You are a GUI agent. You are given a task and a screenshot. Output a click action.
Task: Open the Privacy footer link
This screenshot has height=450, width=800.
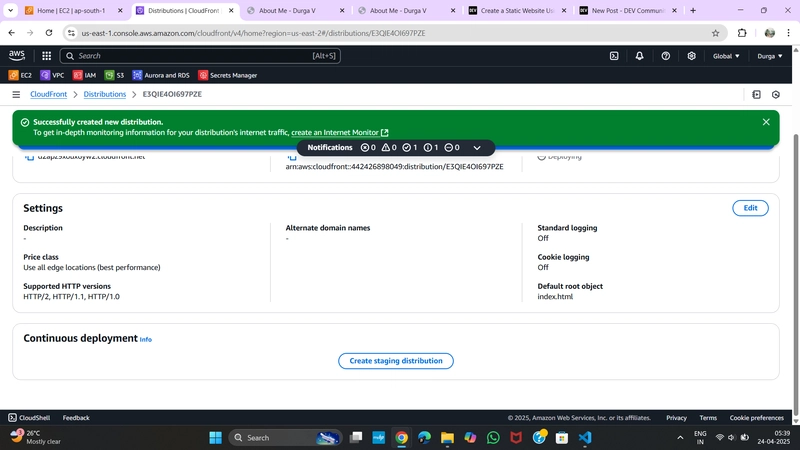(x=677, y=418)
